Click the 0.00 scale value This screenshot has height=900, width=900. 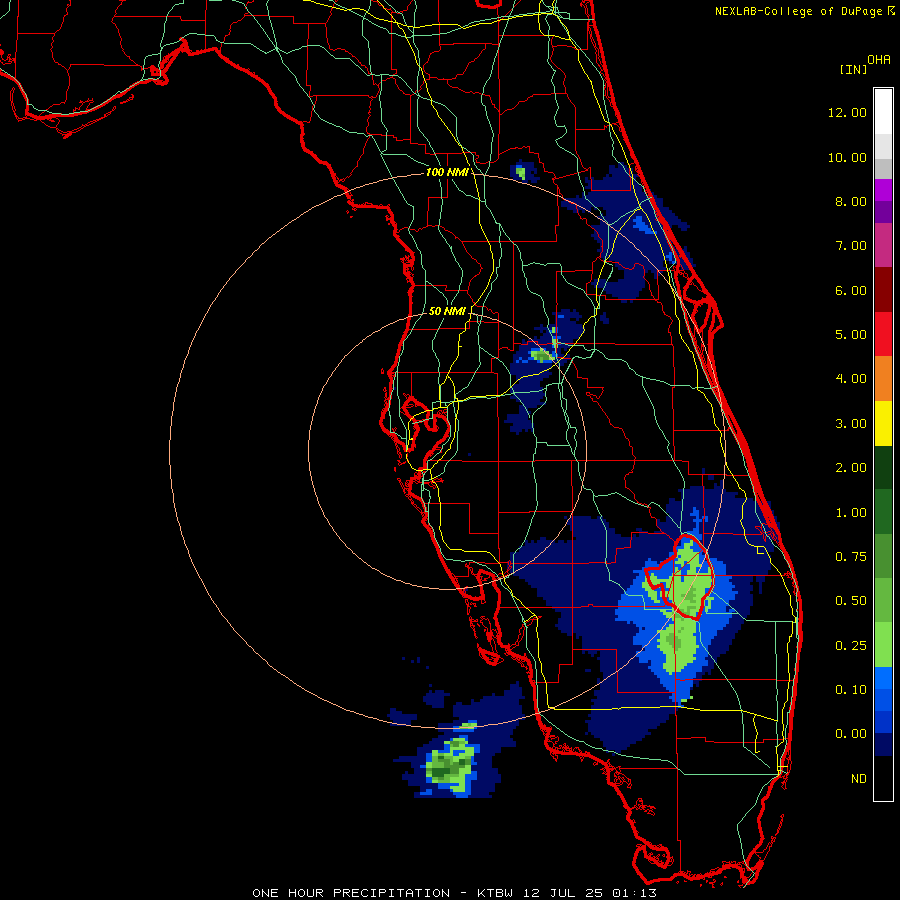coord(850,734)
